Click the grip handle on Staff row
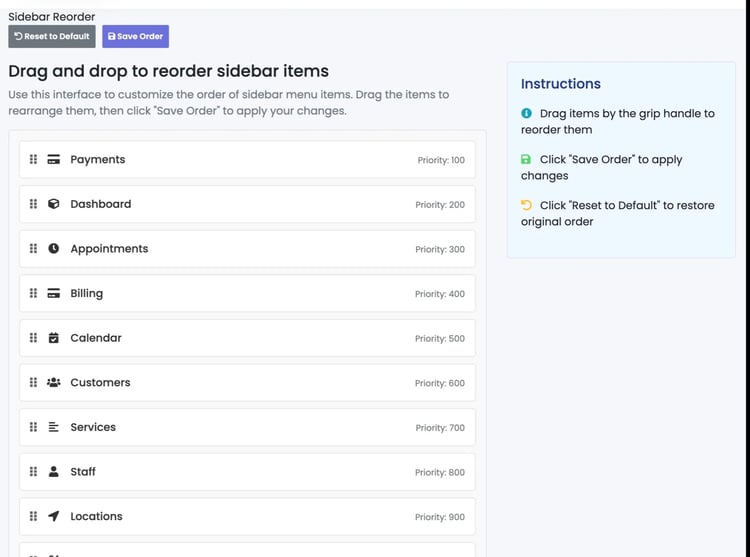 [x=33, y=471]
